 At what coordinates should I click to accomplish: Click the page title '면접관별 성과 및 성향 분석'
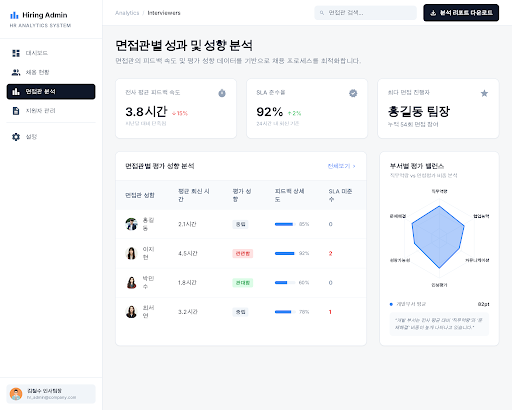click(x=184, y=45)
